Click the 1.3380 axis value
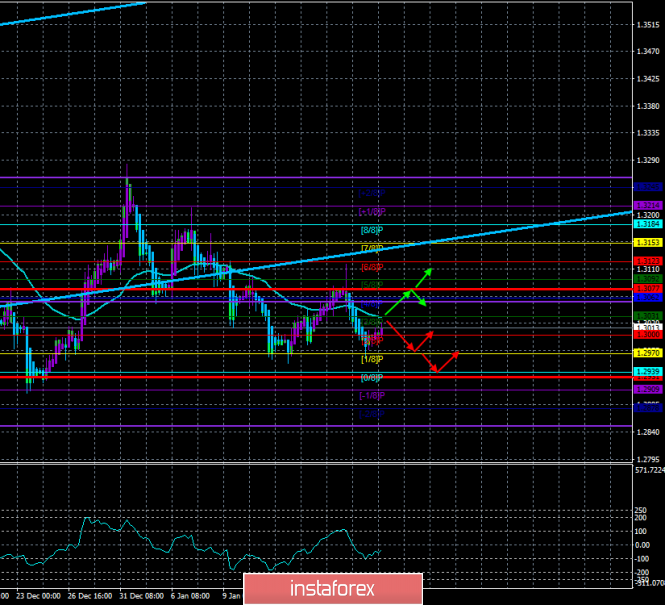 pos(648,106)
